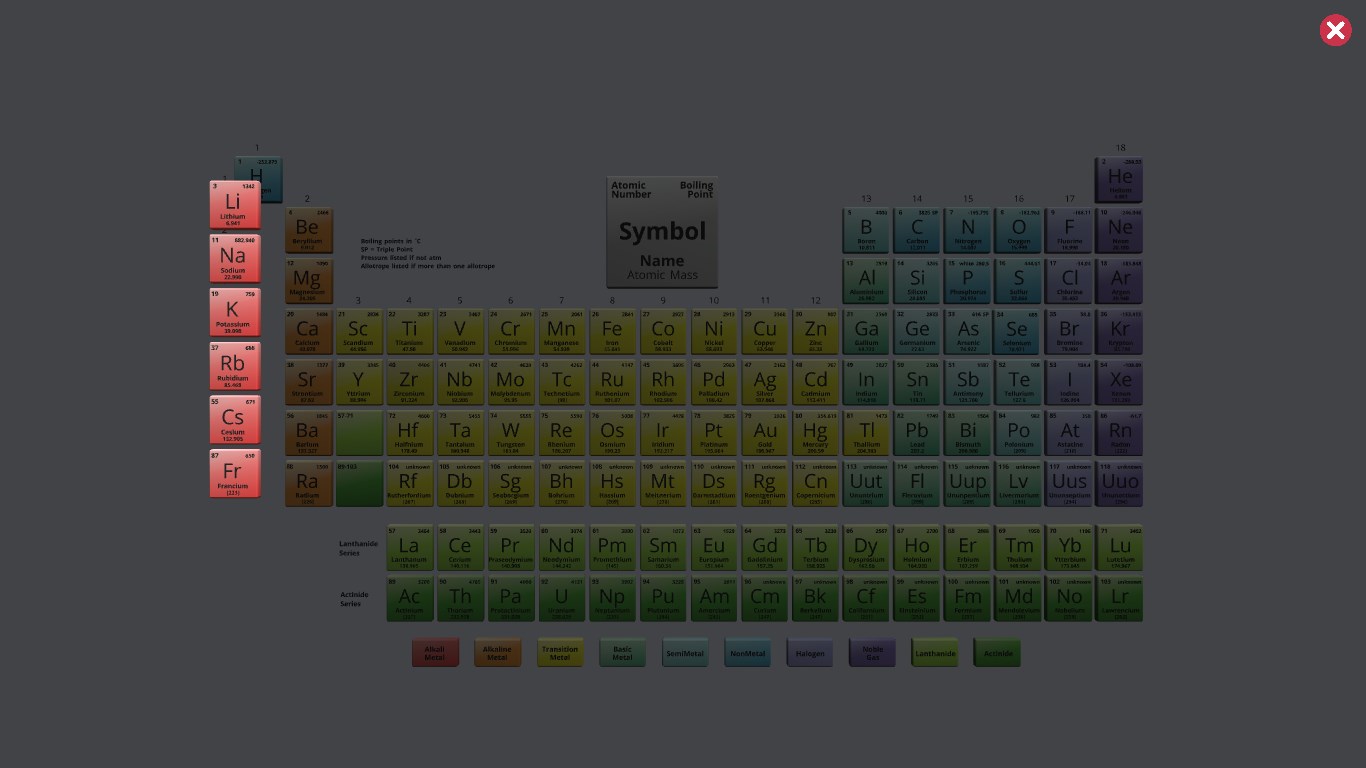
Task: Tap the Aluminium (Al) tile
Action: (x=866, y=281)
